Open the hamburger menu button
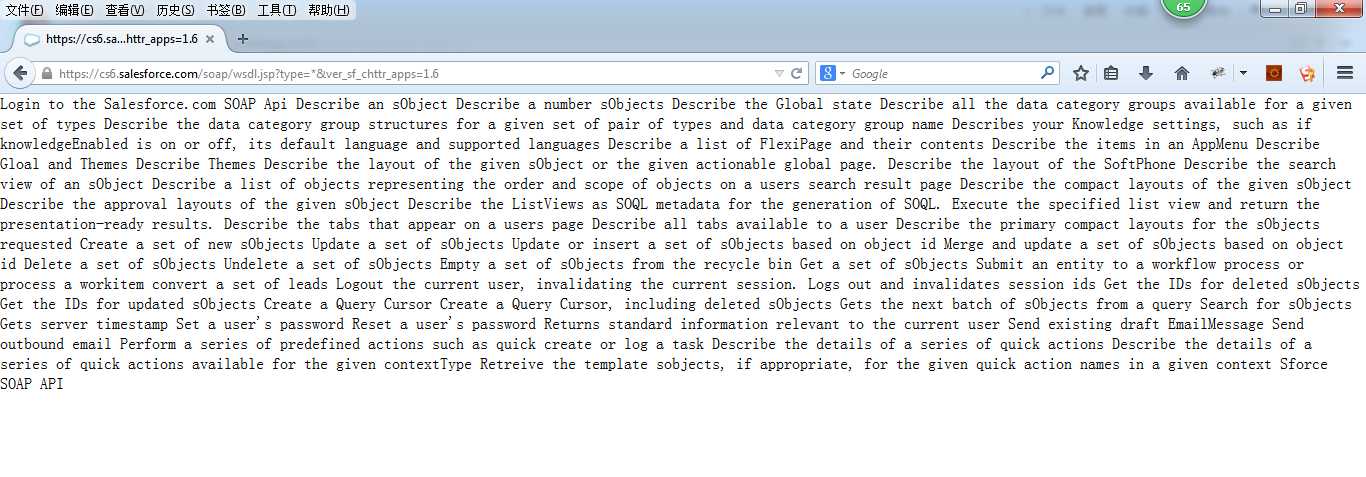The image size is (1366, 477). pos(1345,73)
